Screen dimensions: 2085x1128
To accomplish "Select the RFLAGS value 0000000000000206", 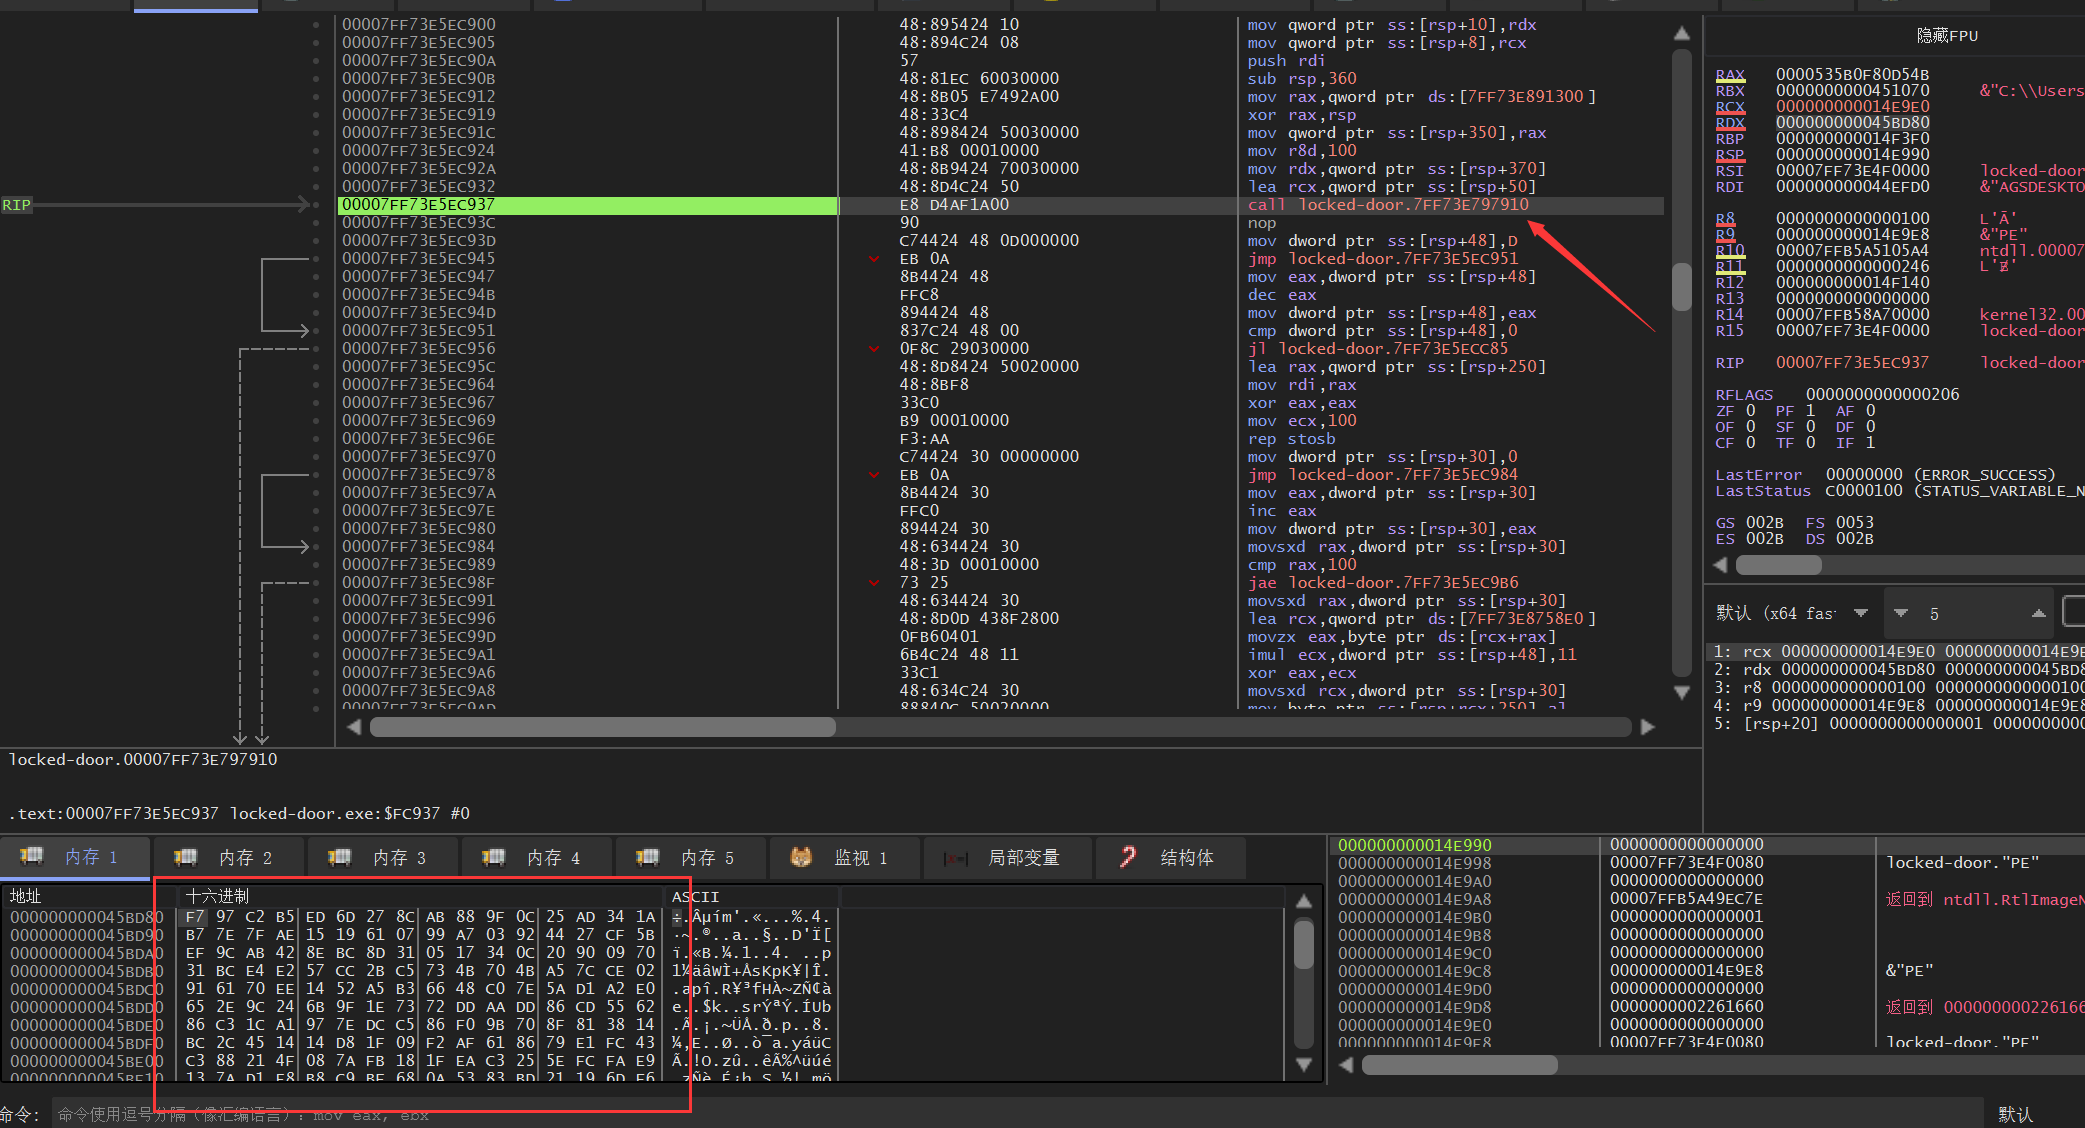I will point(1882,395).
